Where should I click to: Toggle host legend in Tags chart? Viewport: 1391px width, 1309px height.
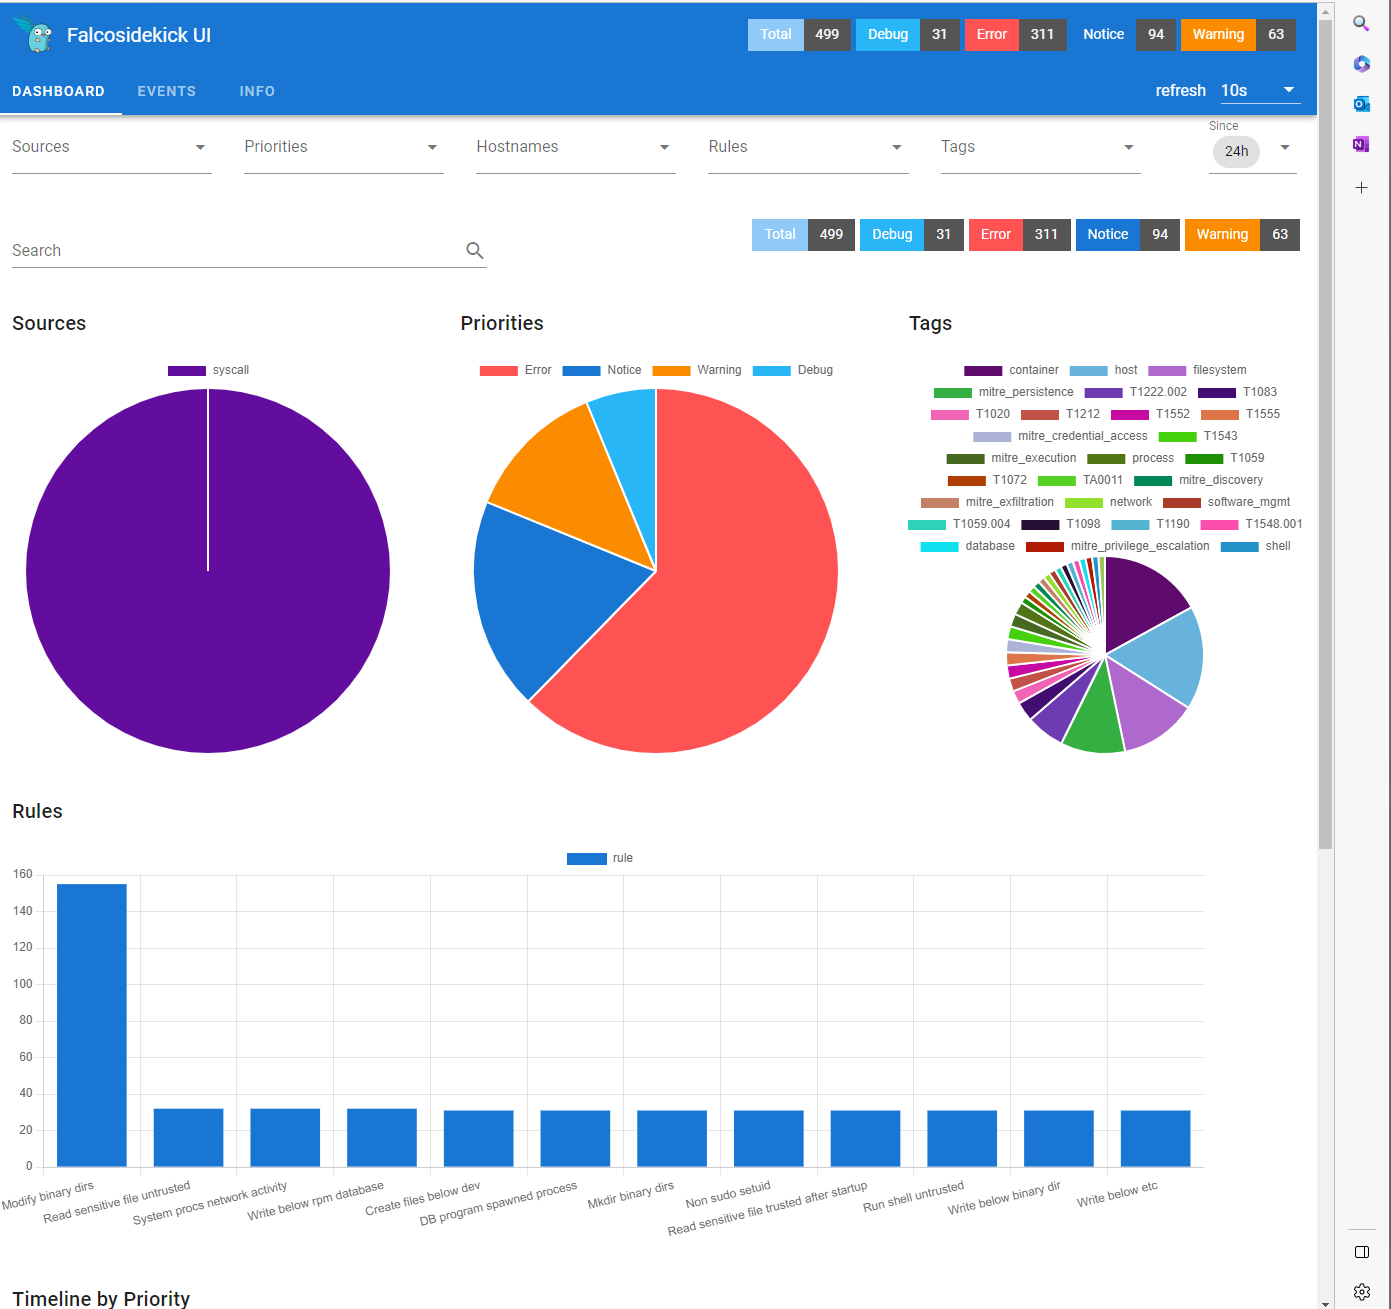[1103, 370]
